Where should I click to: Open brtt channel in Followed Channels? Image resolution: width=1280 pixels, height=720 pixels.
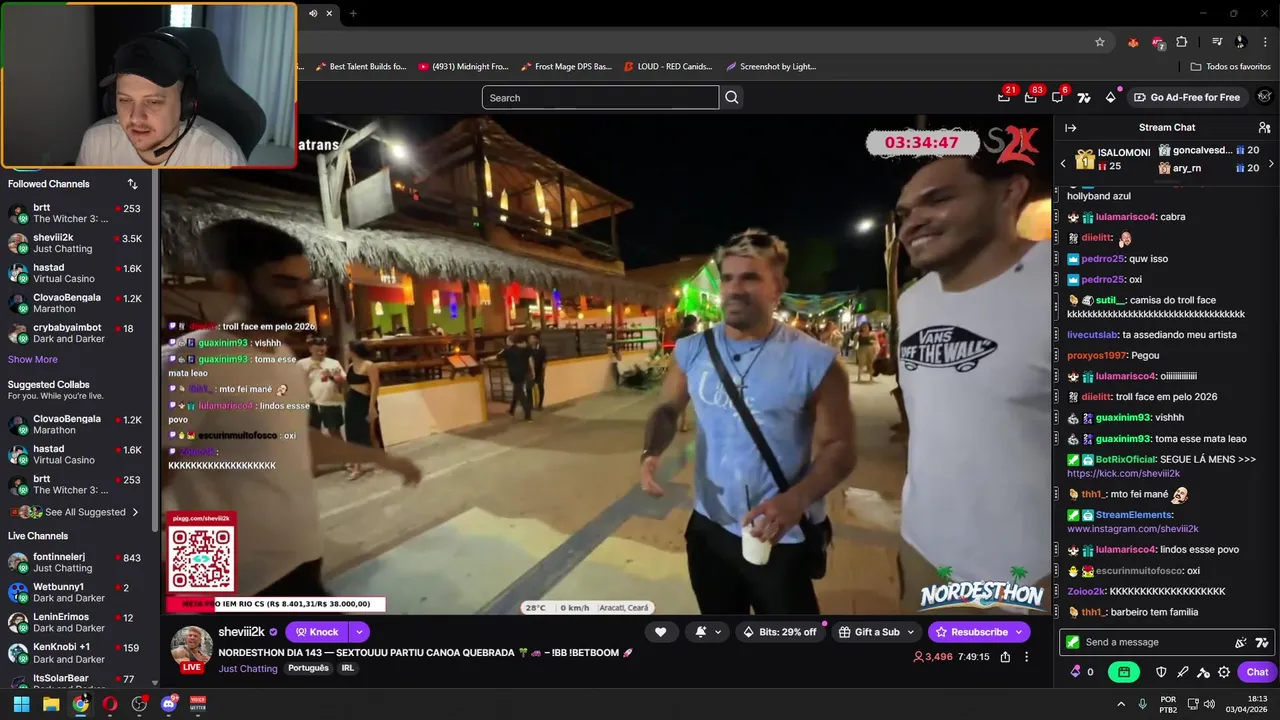pos(76,213)
